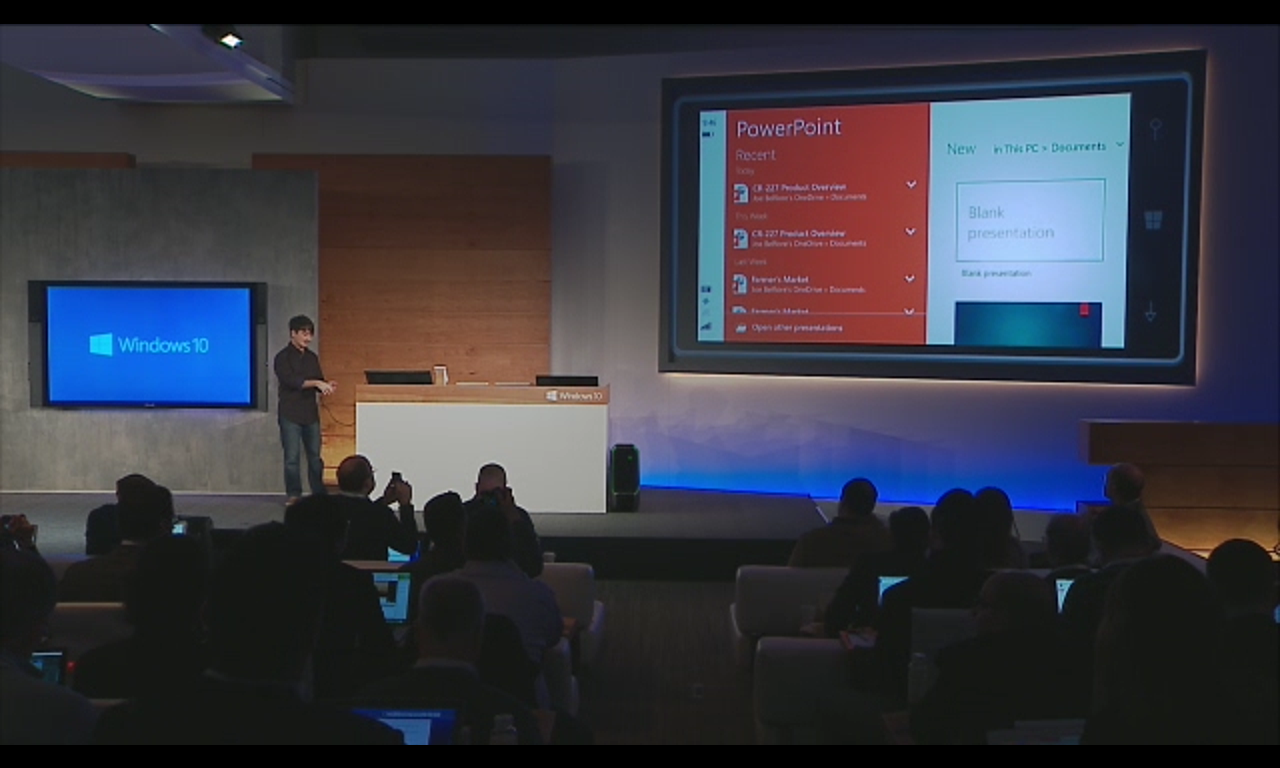Expand the first CB-227 Product Overview chevron
1280x768 pixels.
[911, 184]
